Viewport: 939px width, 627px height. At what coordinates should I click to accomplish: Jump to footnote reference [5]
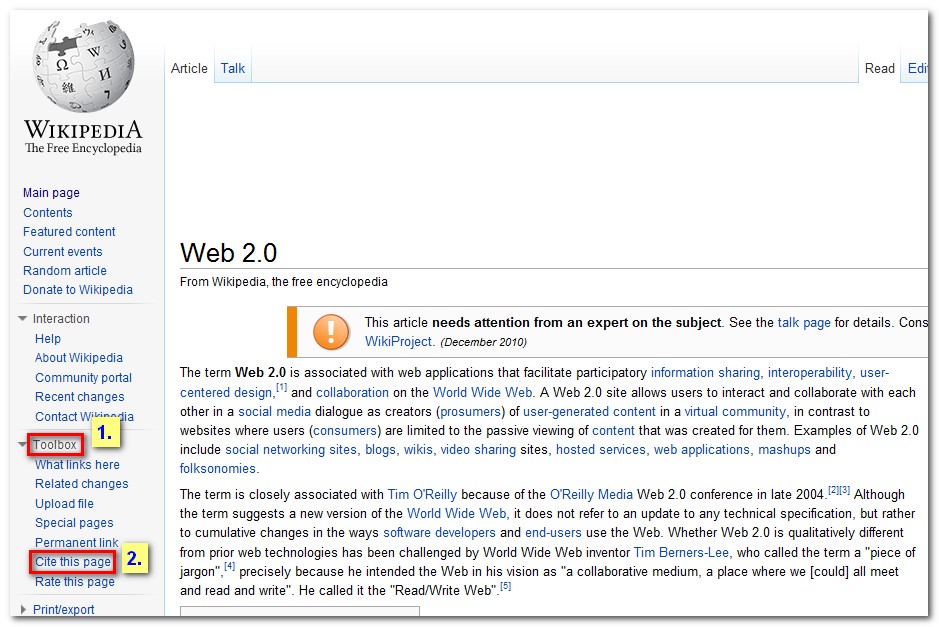coord(505,586)
